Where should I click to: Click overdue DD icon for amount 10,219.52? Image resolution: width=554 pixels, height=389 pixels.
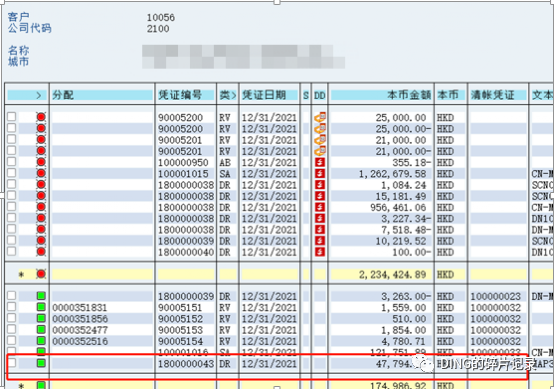click(320, 241)
